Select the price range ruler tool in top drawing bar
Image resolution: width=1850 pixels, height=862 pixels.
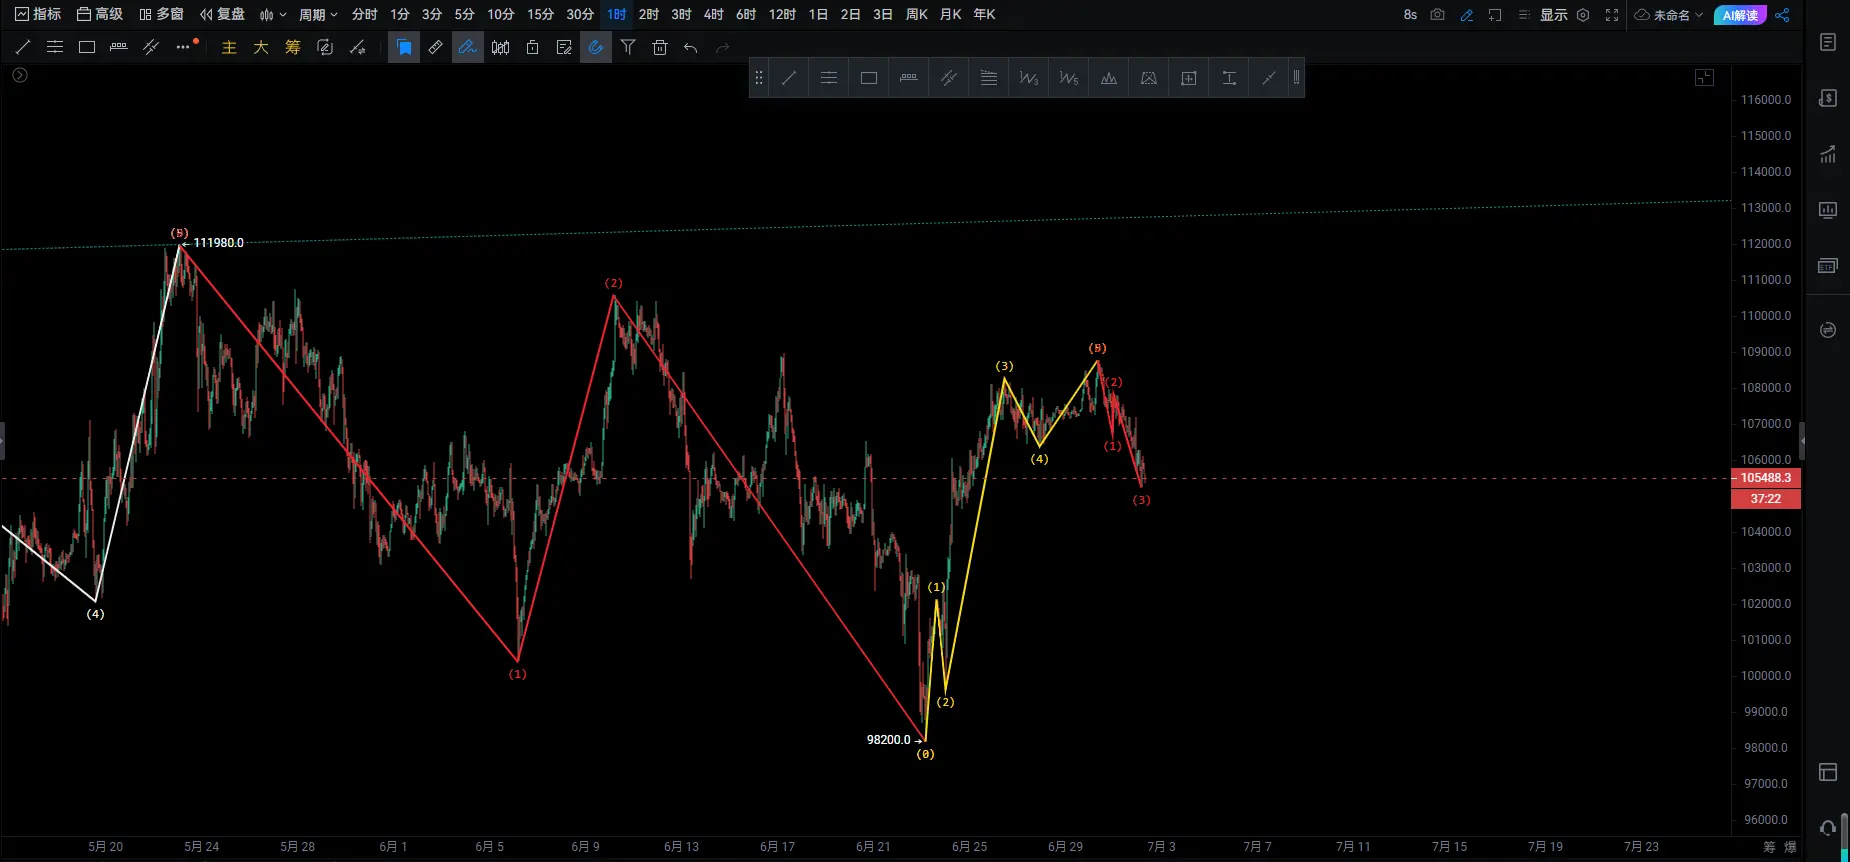click(x=119, y=47)
